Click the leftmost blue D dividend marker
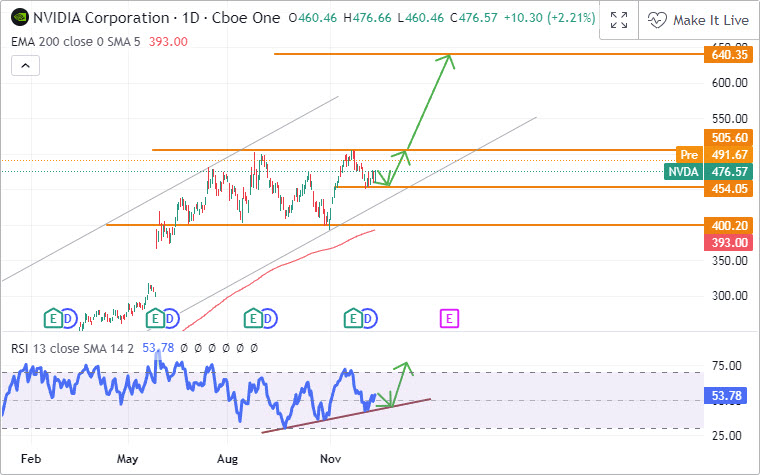The width and height of the screenshot is (760, 475). (69, 318)
